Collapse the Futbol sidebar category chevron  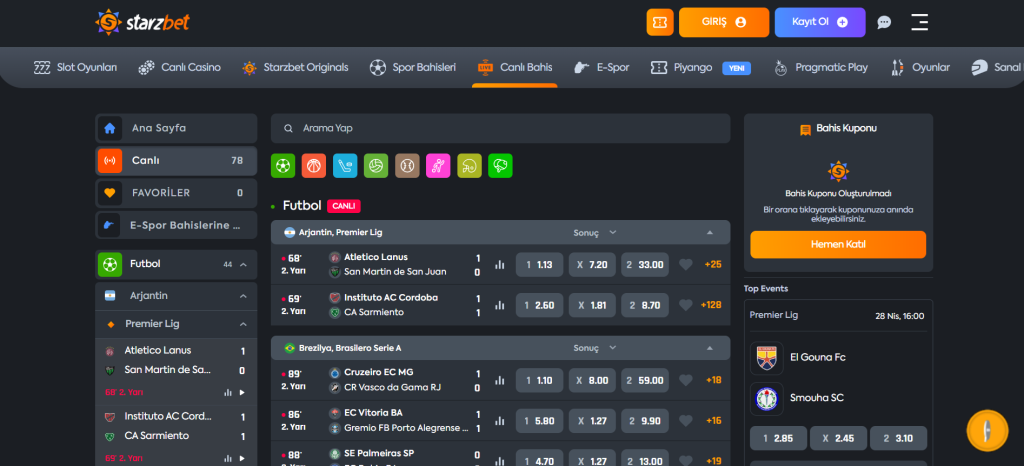coord(243,264)
